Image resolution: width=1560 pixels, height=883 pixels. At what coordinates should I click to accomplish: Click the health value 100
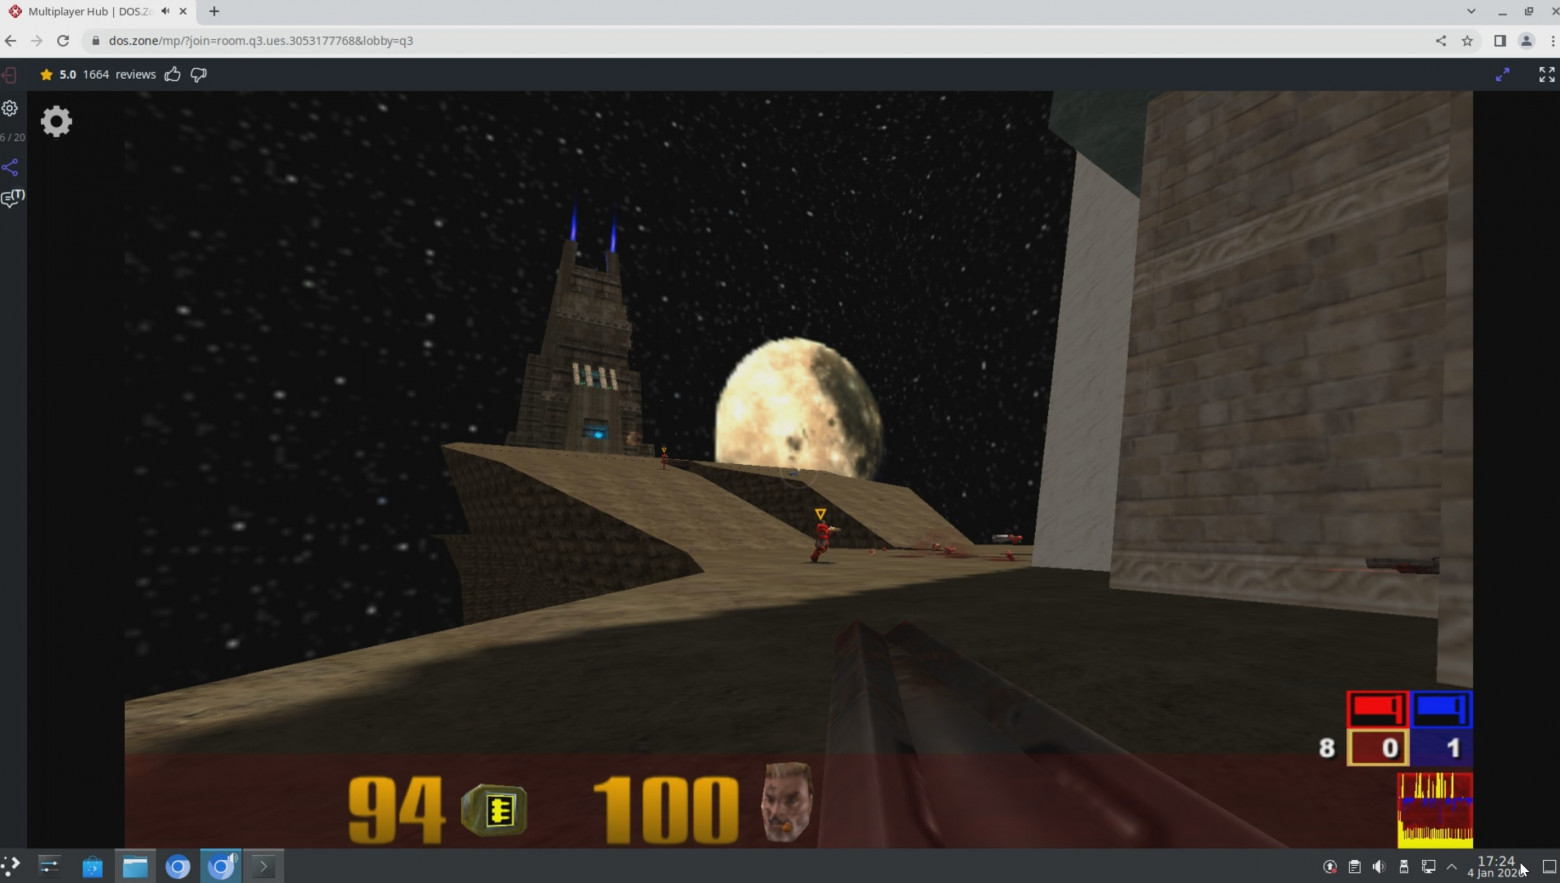[666, 810]
